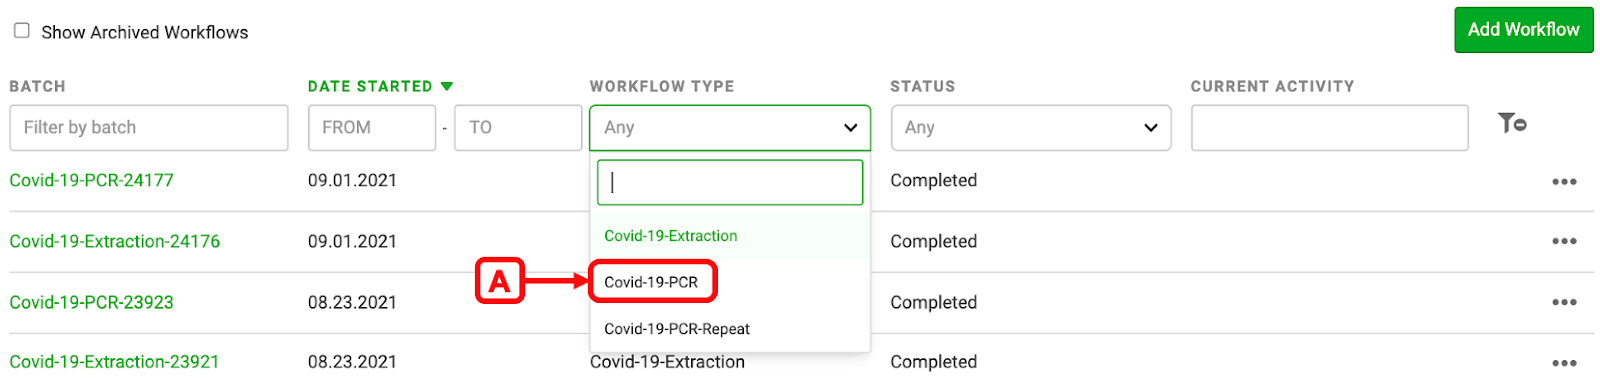Open batch Covid-19-Extraction-24176 link
This screenshot has height=388, width=1600.
pyautogui.click(x=114, y=241)
